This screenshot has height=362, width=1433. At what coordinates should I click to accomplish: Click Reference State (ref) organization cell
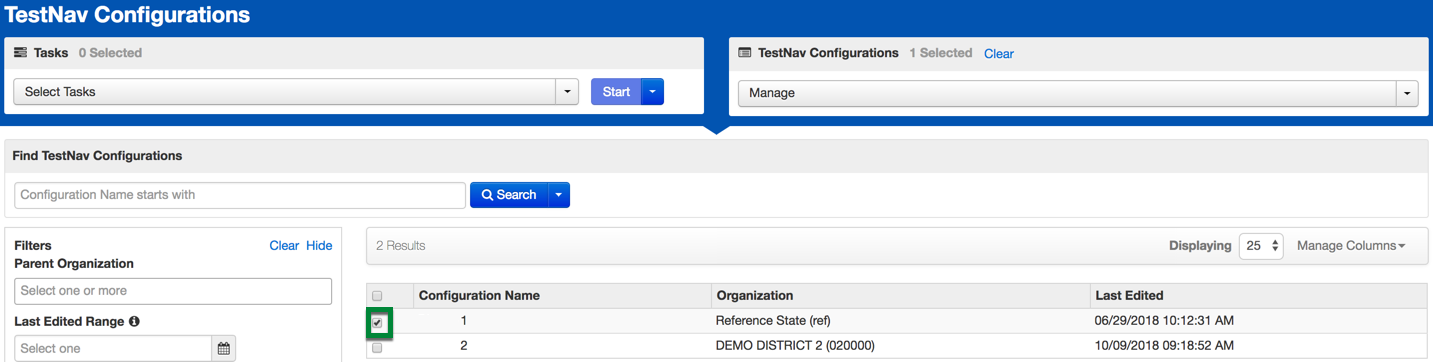(773, 321)
